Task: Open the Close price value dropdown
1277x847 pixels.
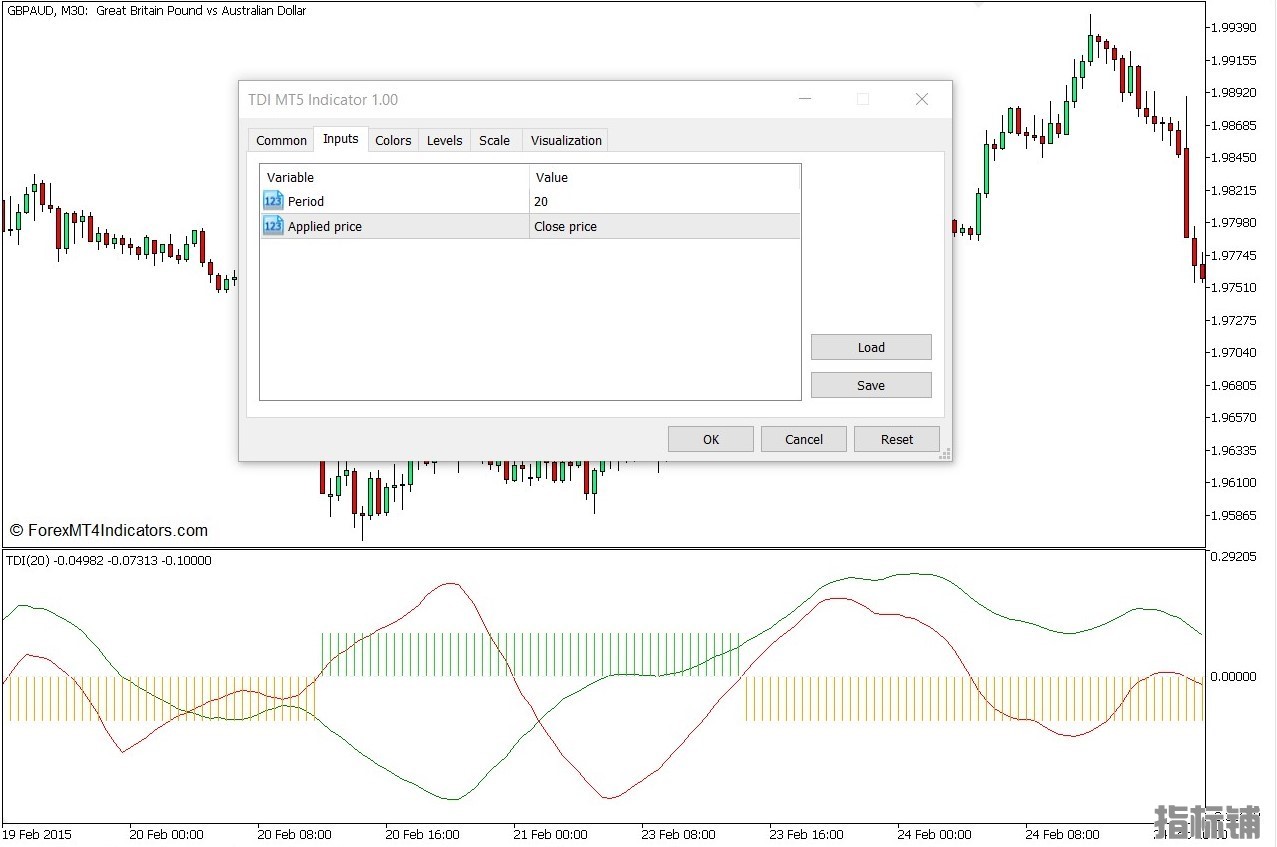Action: click(665, 226)
